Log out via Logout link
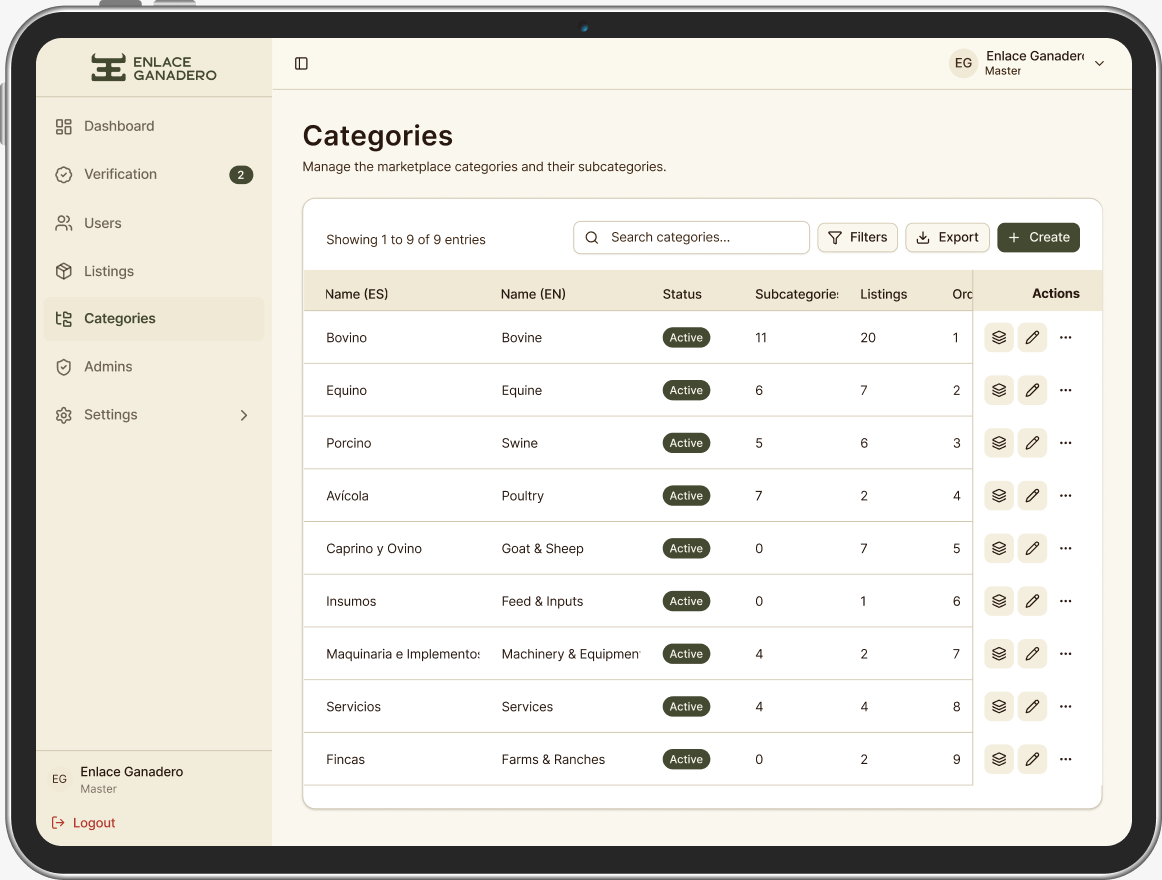The height and width of the screenshot is (880, 1162). coord(84,822)
